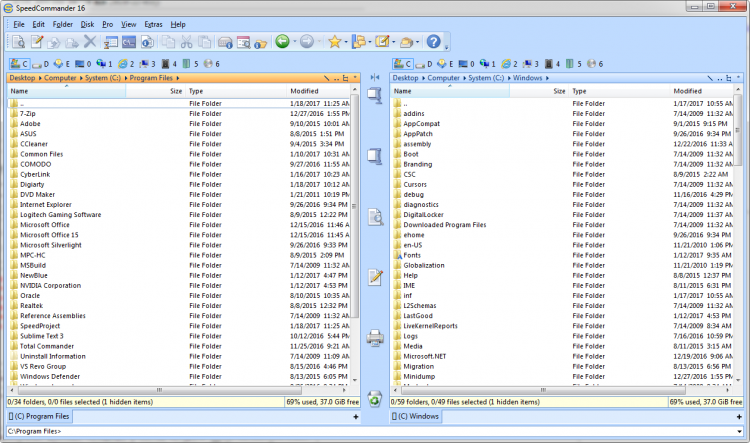
Task: Click the drive information icon
Action: 225,42
